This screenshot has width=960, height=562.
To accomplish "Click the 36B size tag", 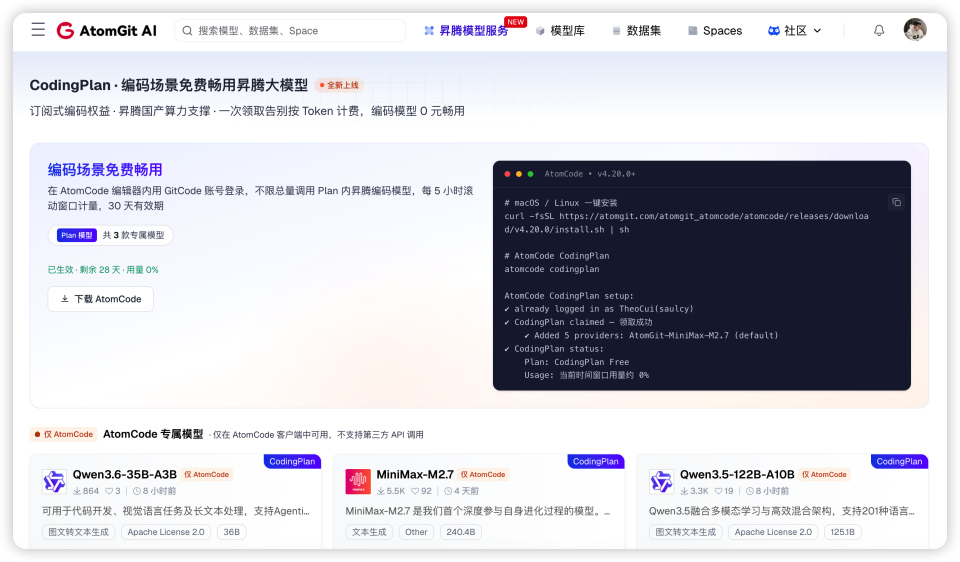I will click(x=231, y=532).
